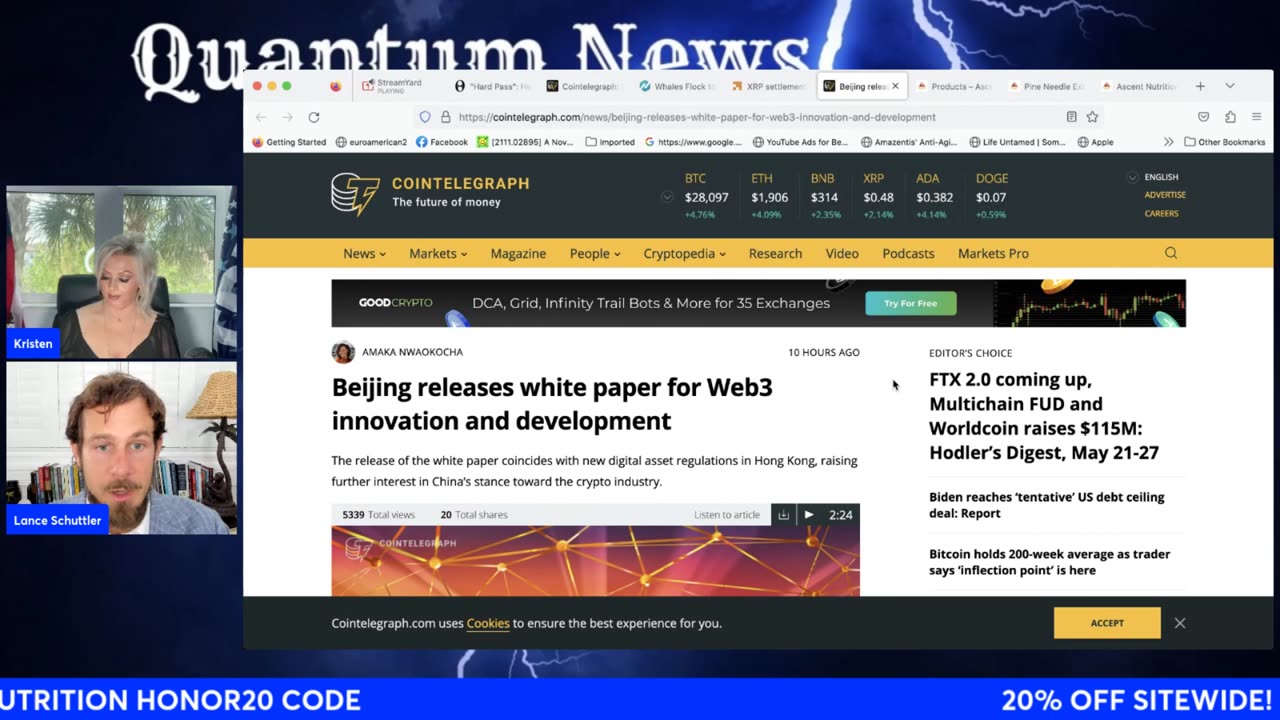
Task: Switch to the "Hard Pass" tab
Action: coord(493,86)
